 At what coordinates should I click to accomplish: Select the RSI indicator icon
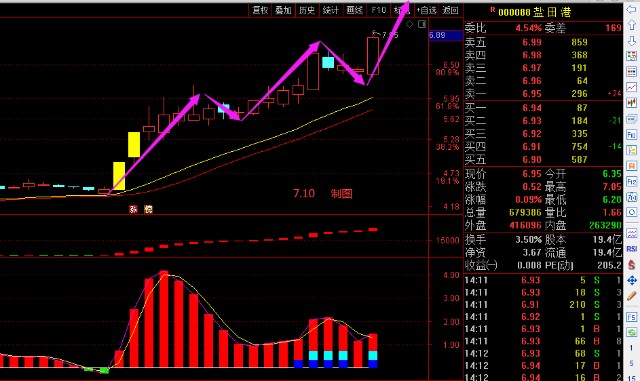pos(631,249)
